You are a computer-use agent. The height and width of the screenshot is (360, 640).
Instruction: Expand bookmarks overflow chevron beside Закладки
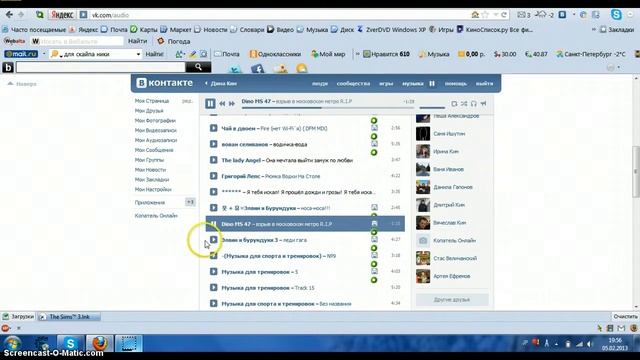tap(594, 29)
